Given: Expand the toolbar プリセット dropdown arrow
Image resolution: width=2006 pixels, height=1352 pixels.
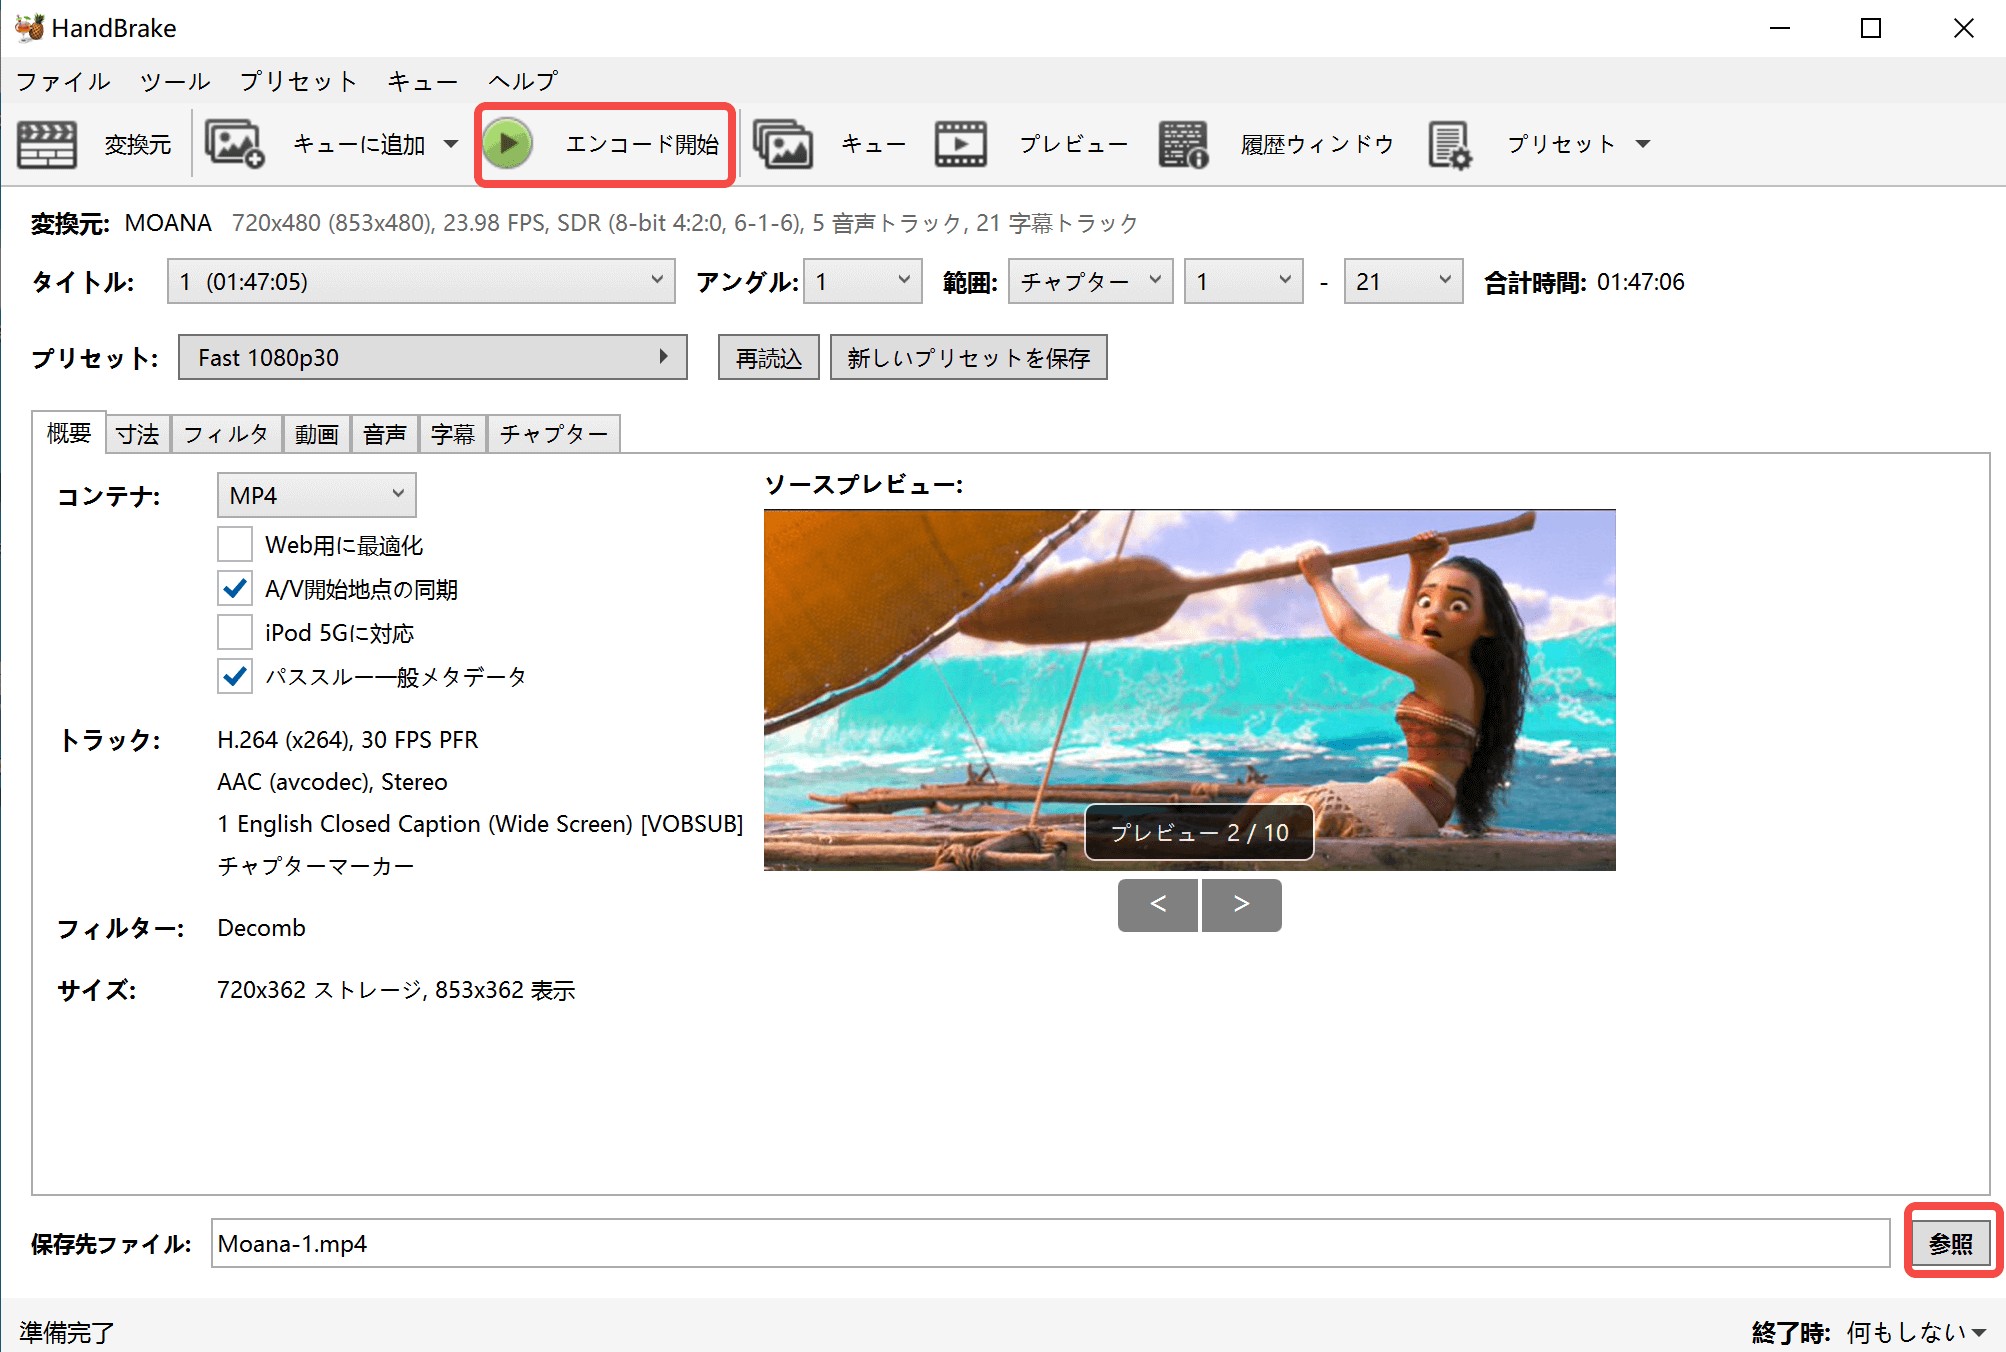Looking at the screenshot, I should tap(1642, 144).
